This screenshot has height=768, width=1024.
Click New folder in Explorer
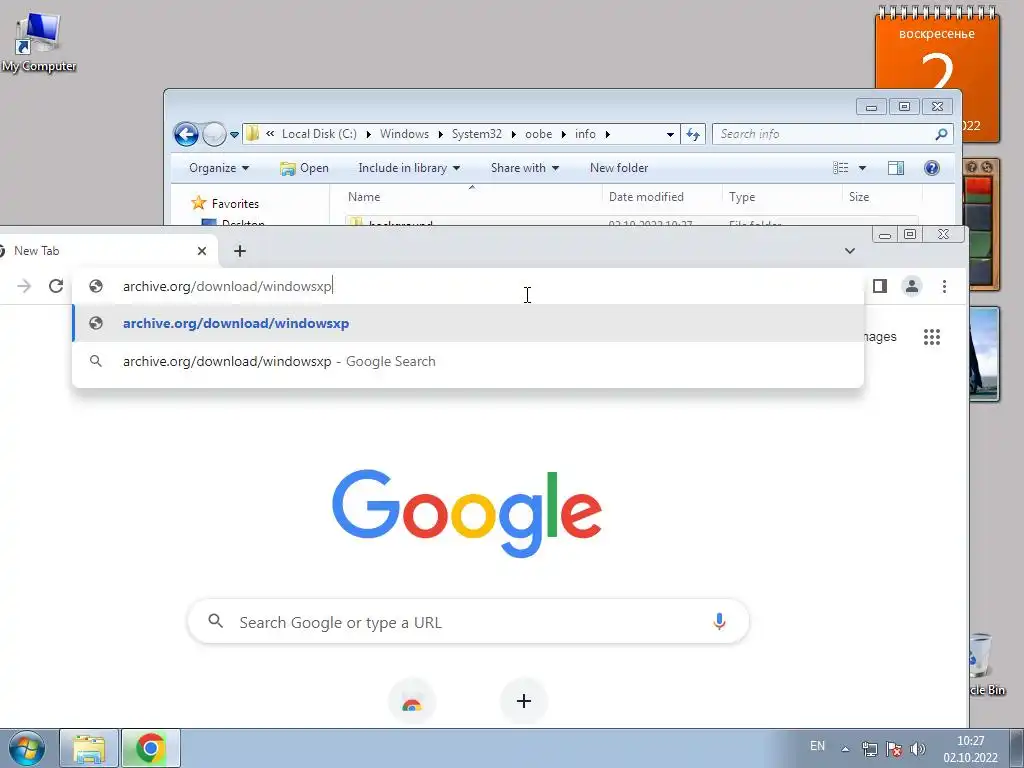tap(619, 168)
